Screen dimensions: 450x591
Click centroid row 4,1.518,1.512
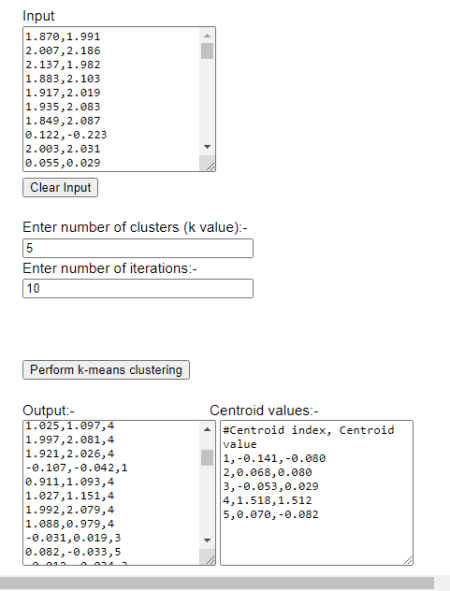pos(268,500)
